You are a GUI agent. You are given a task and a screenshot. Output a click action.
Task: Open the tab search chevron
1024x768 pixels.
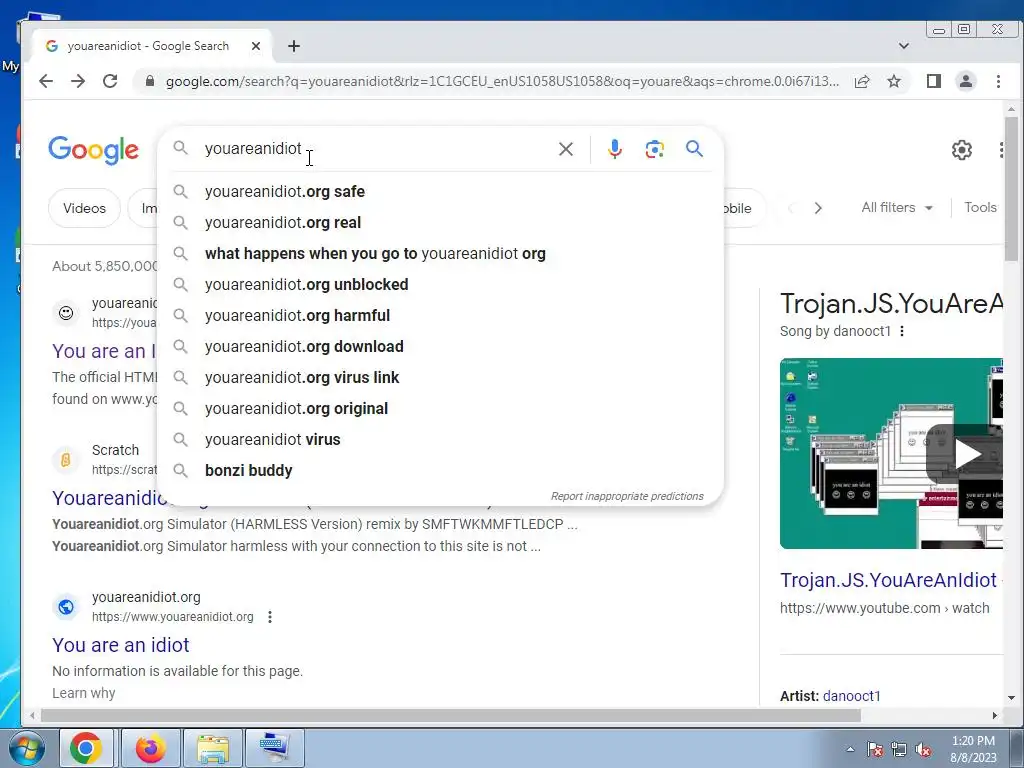pyautogui.click(x=904, y=46)
